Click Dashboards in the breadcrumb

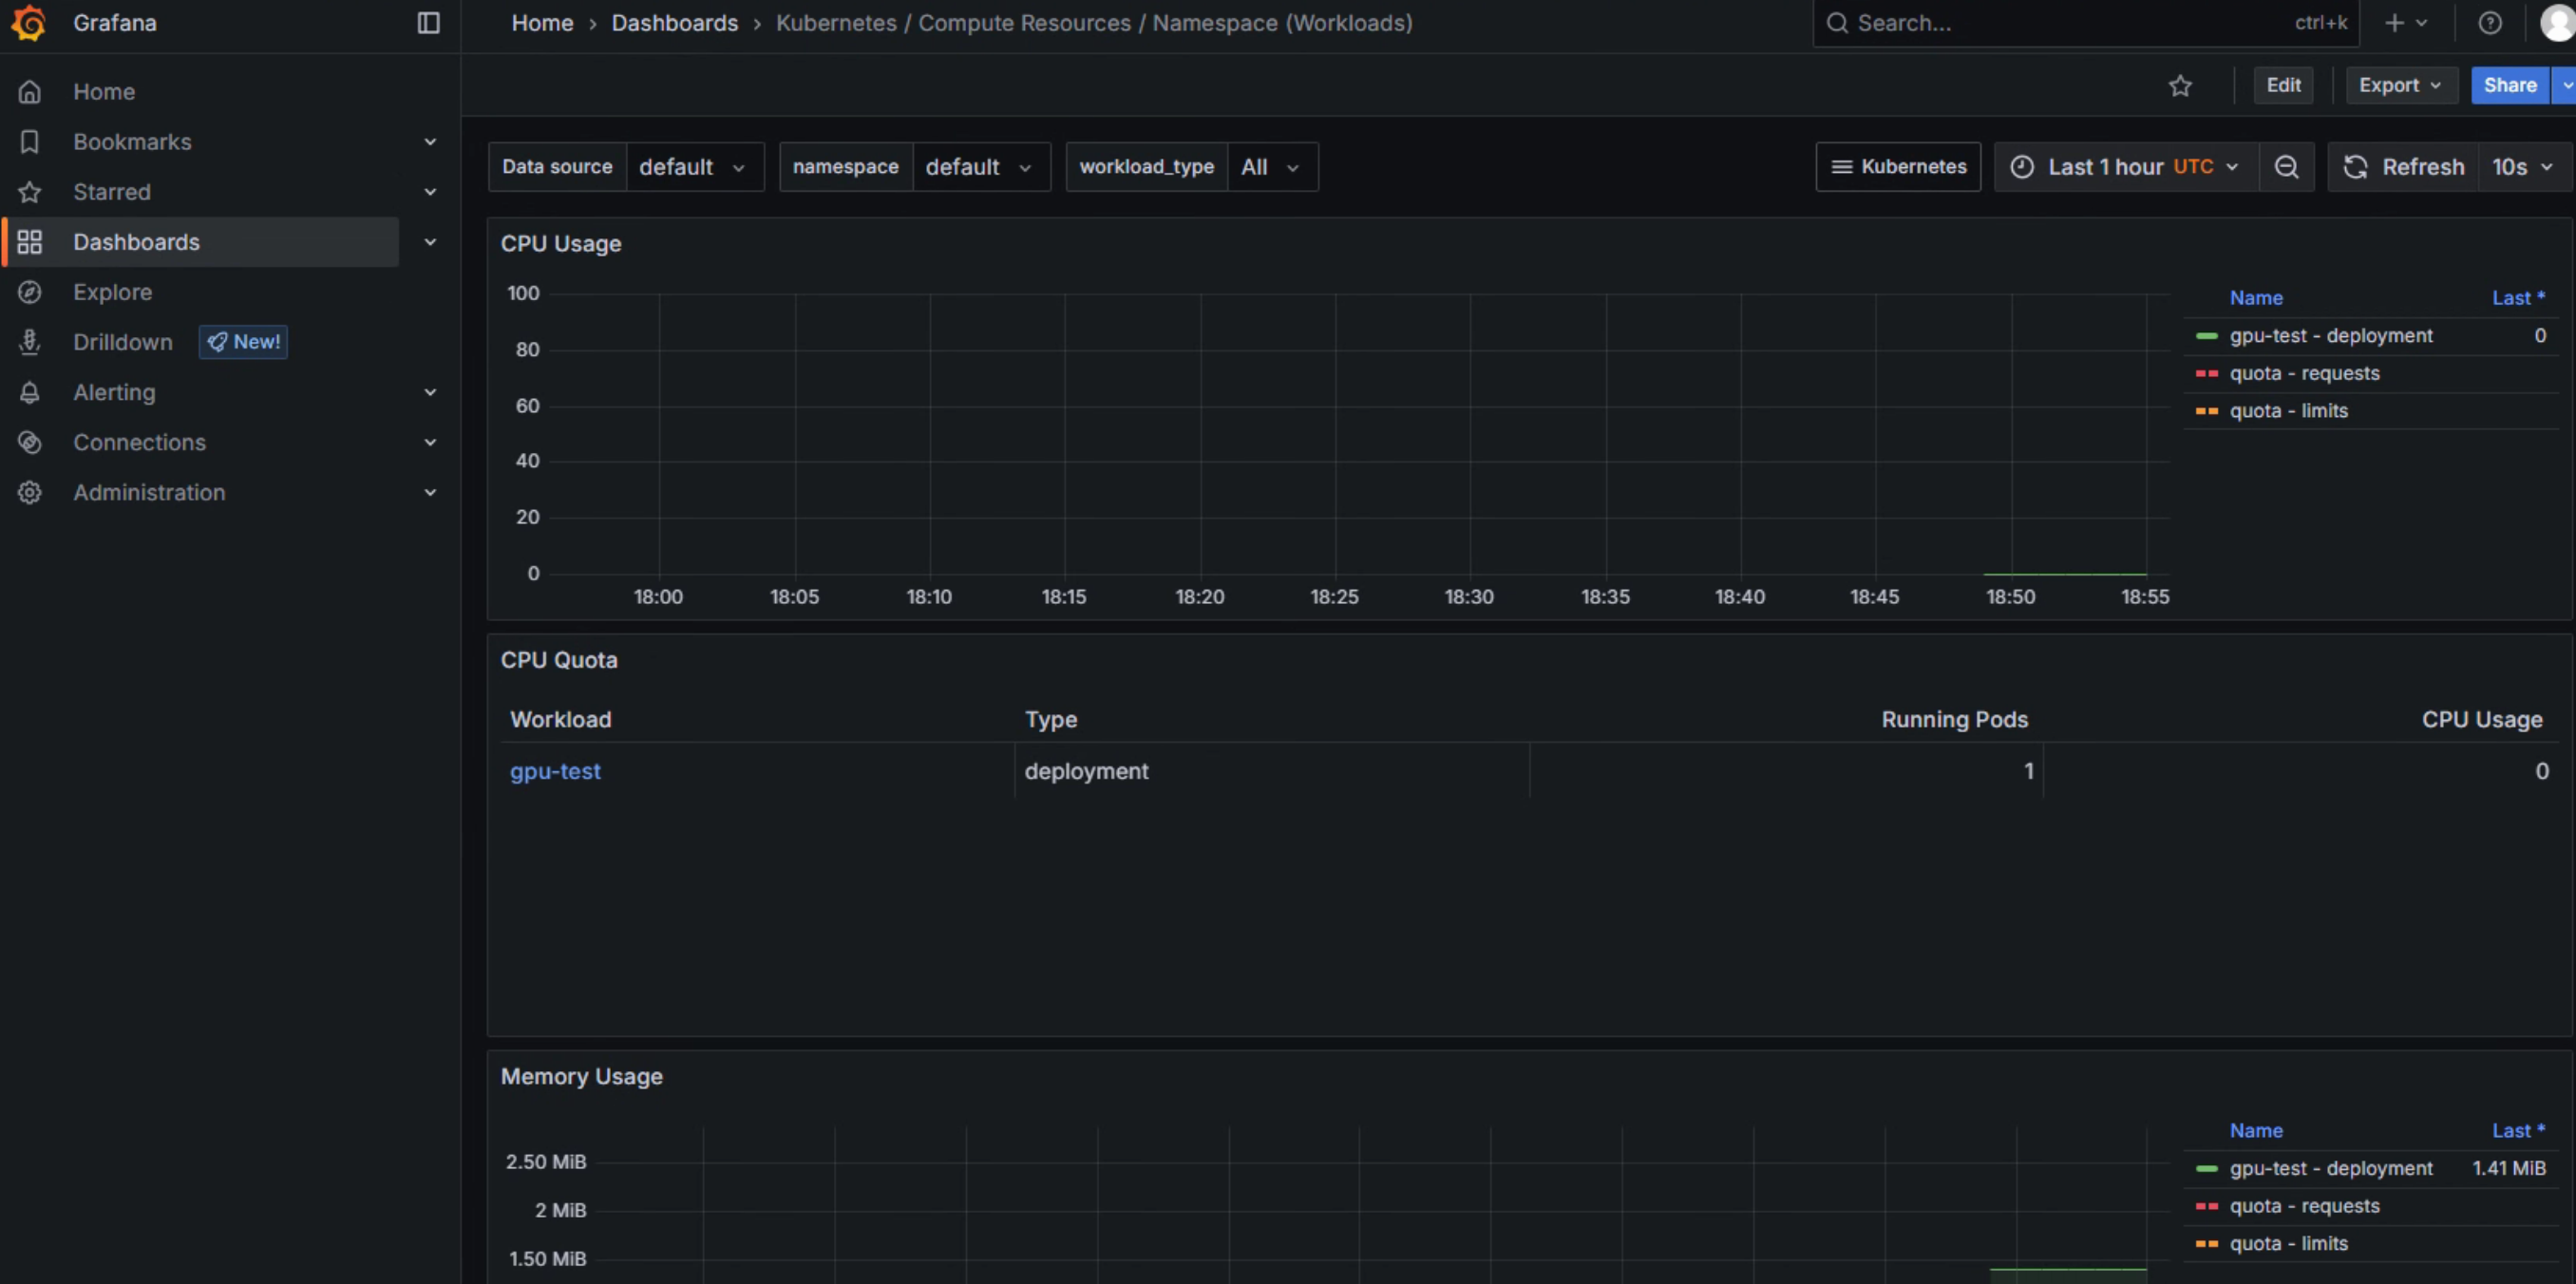tap(674, 23)
